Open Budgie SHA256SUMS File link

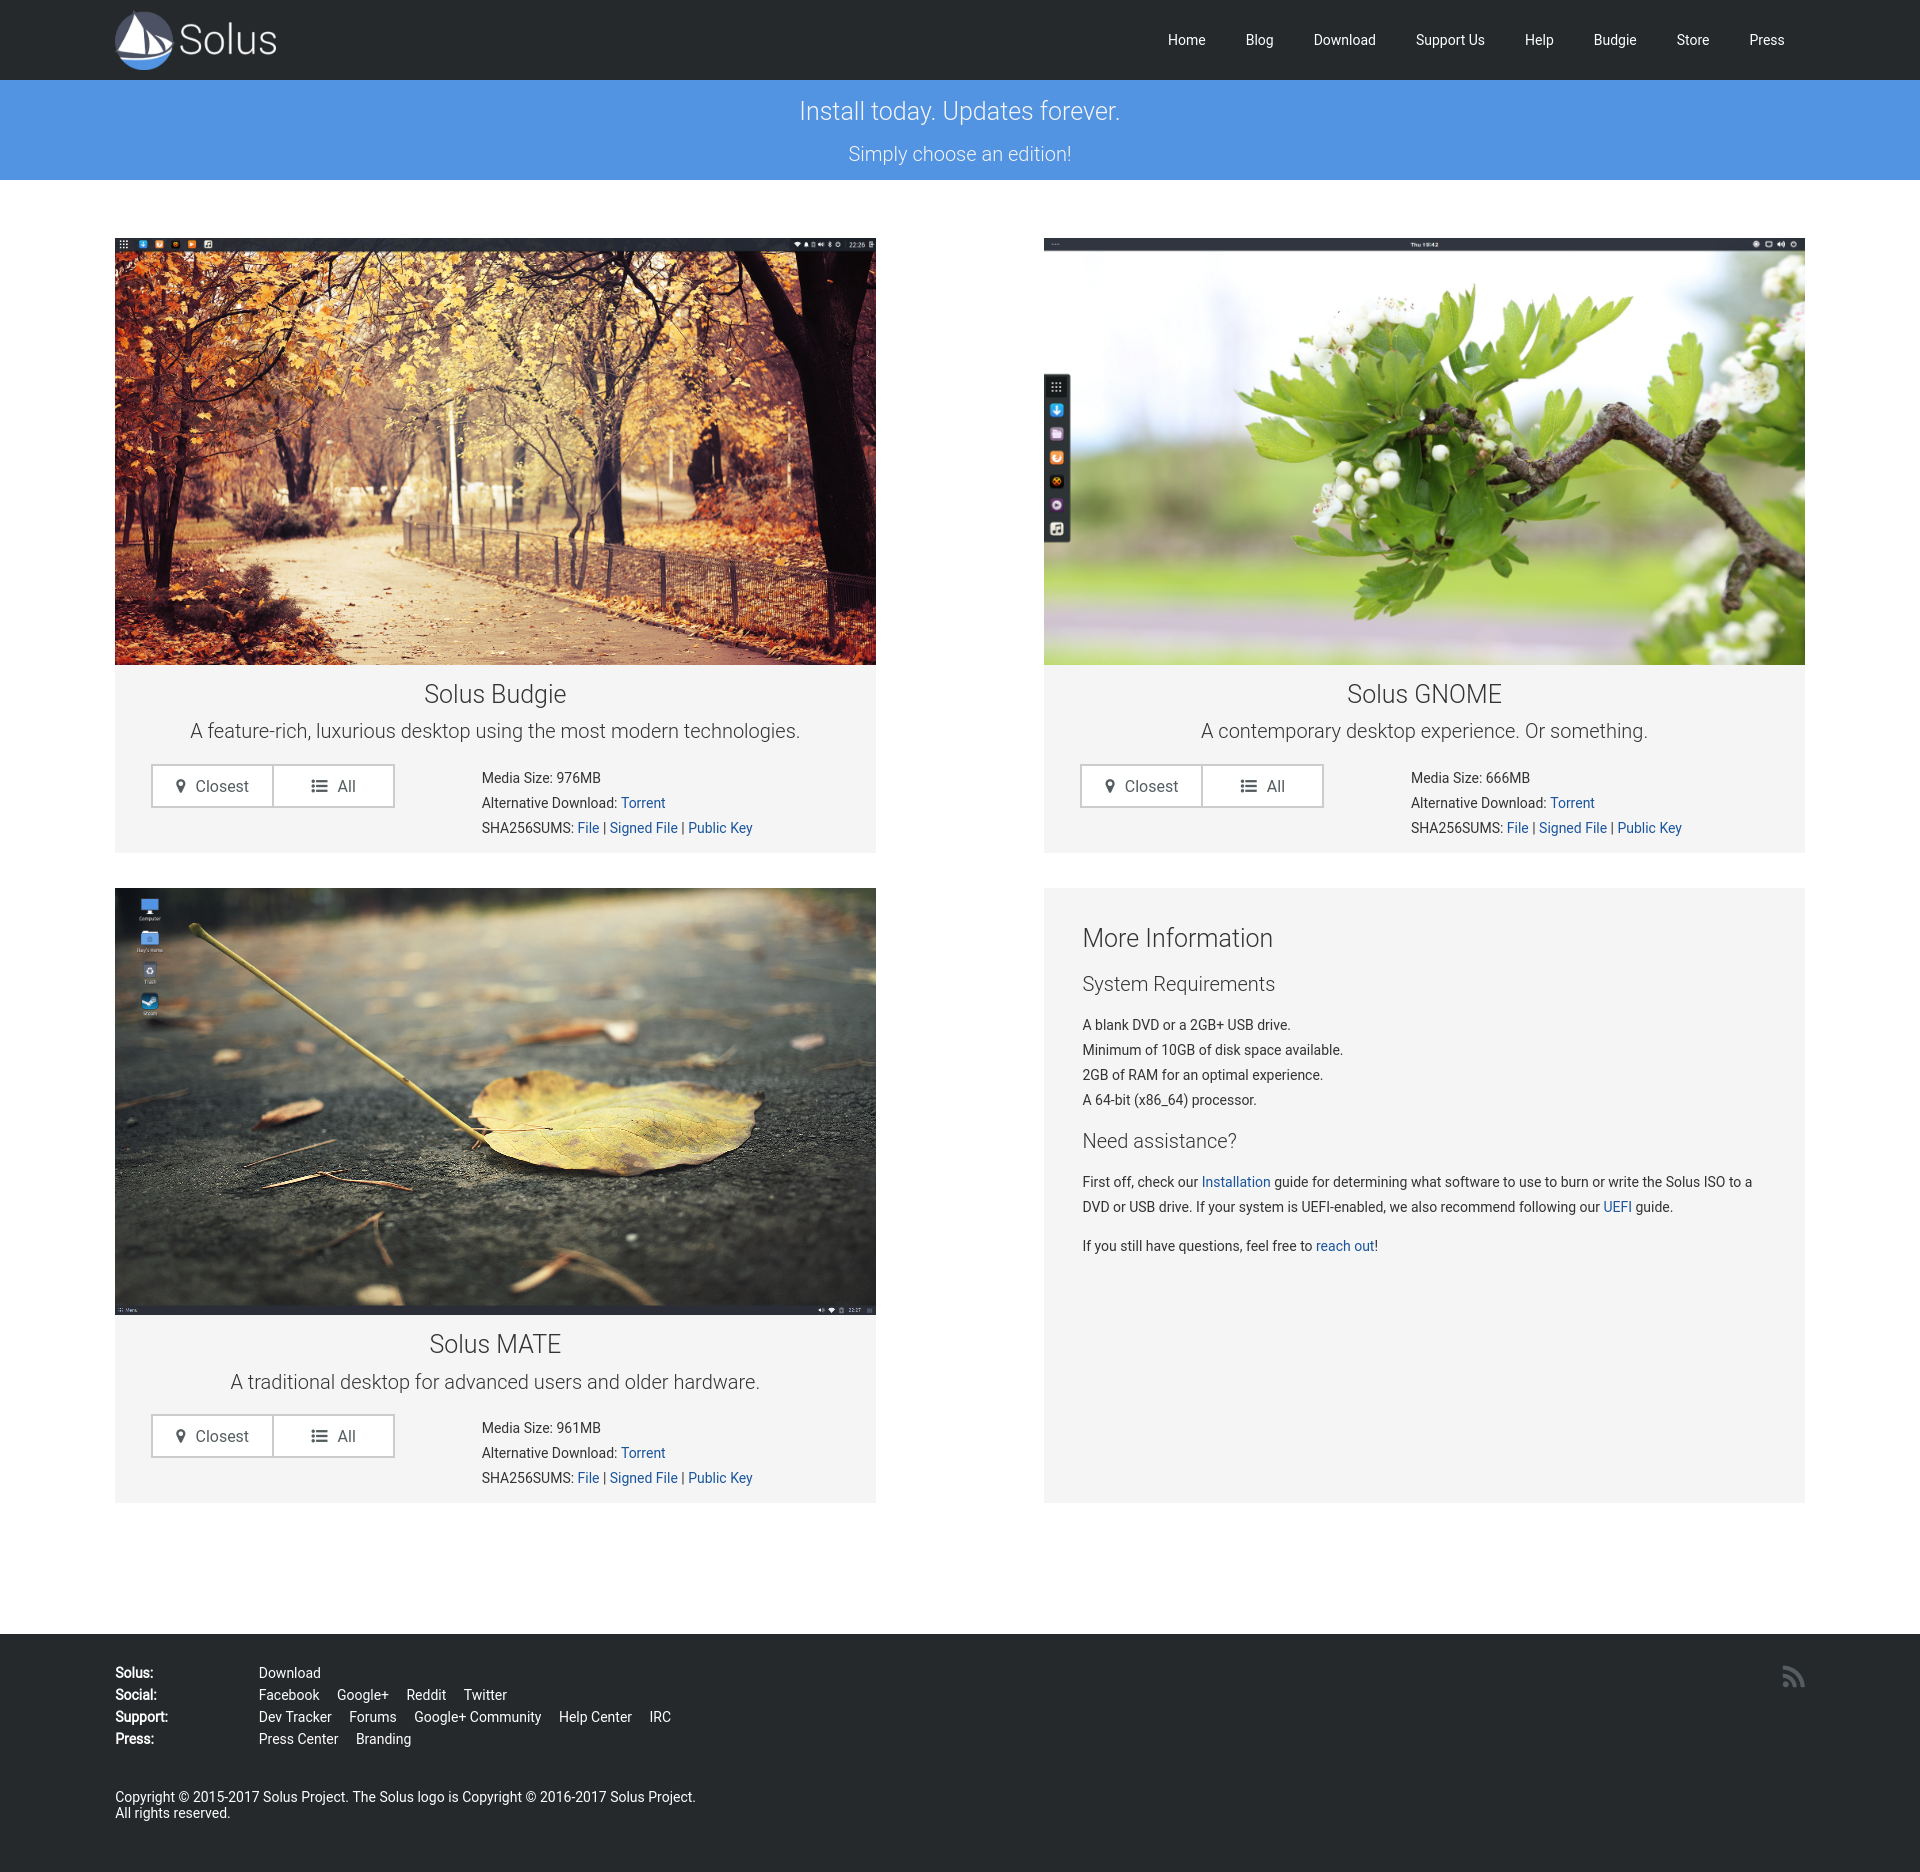click(588, 828)
